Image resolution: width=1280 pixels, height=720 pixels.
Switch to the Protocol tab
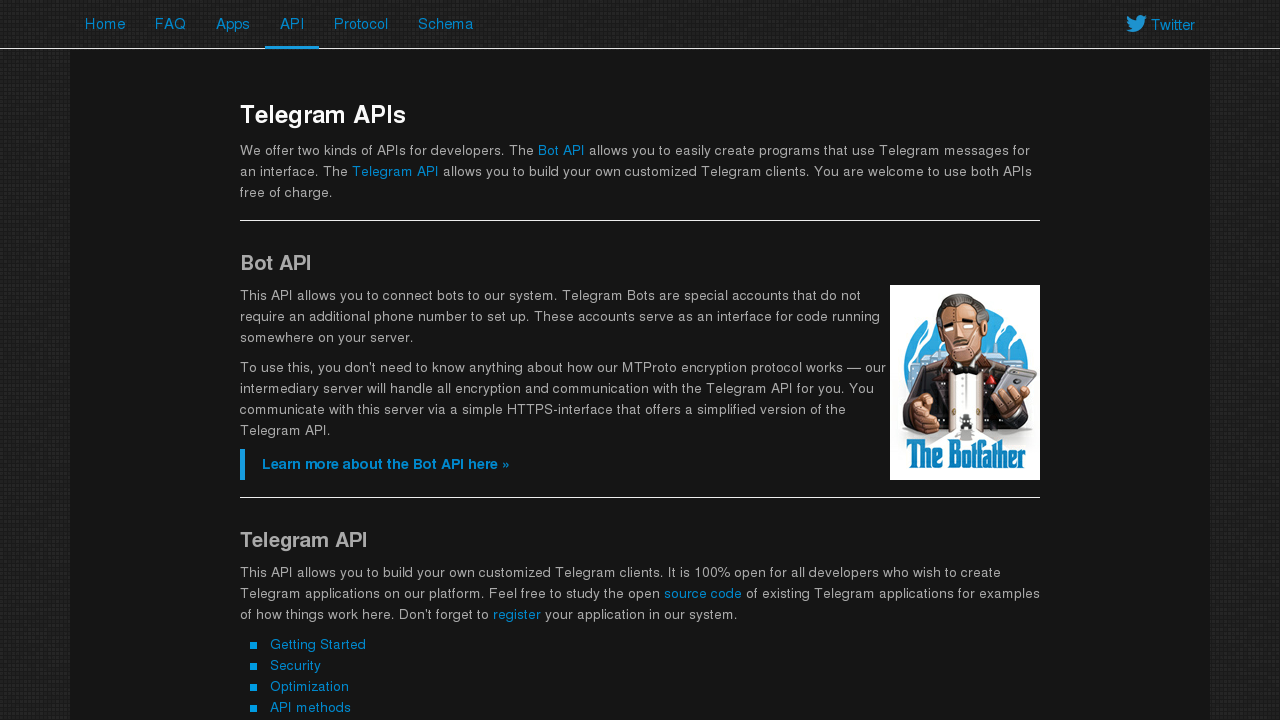click(x=361, y=24)
